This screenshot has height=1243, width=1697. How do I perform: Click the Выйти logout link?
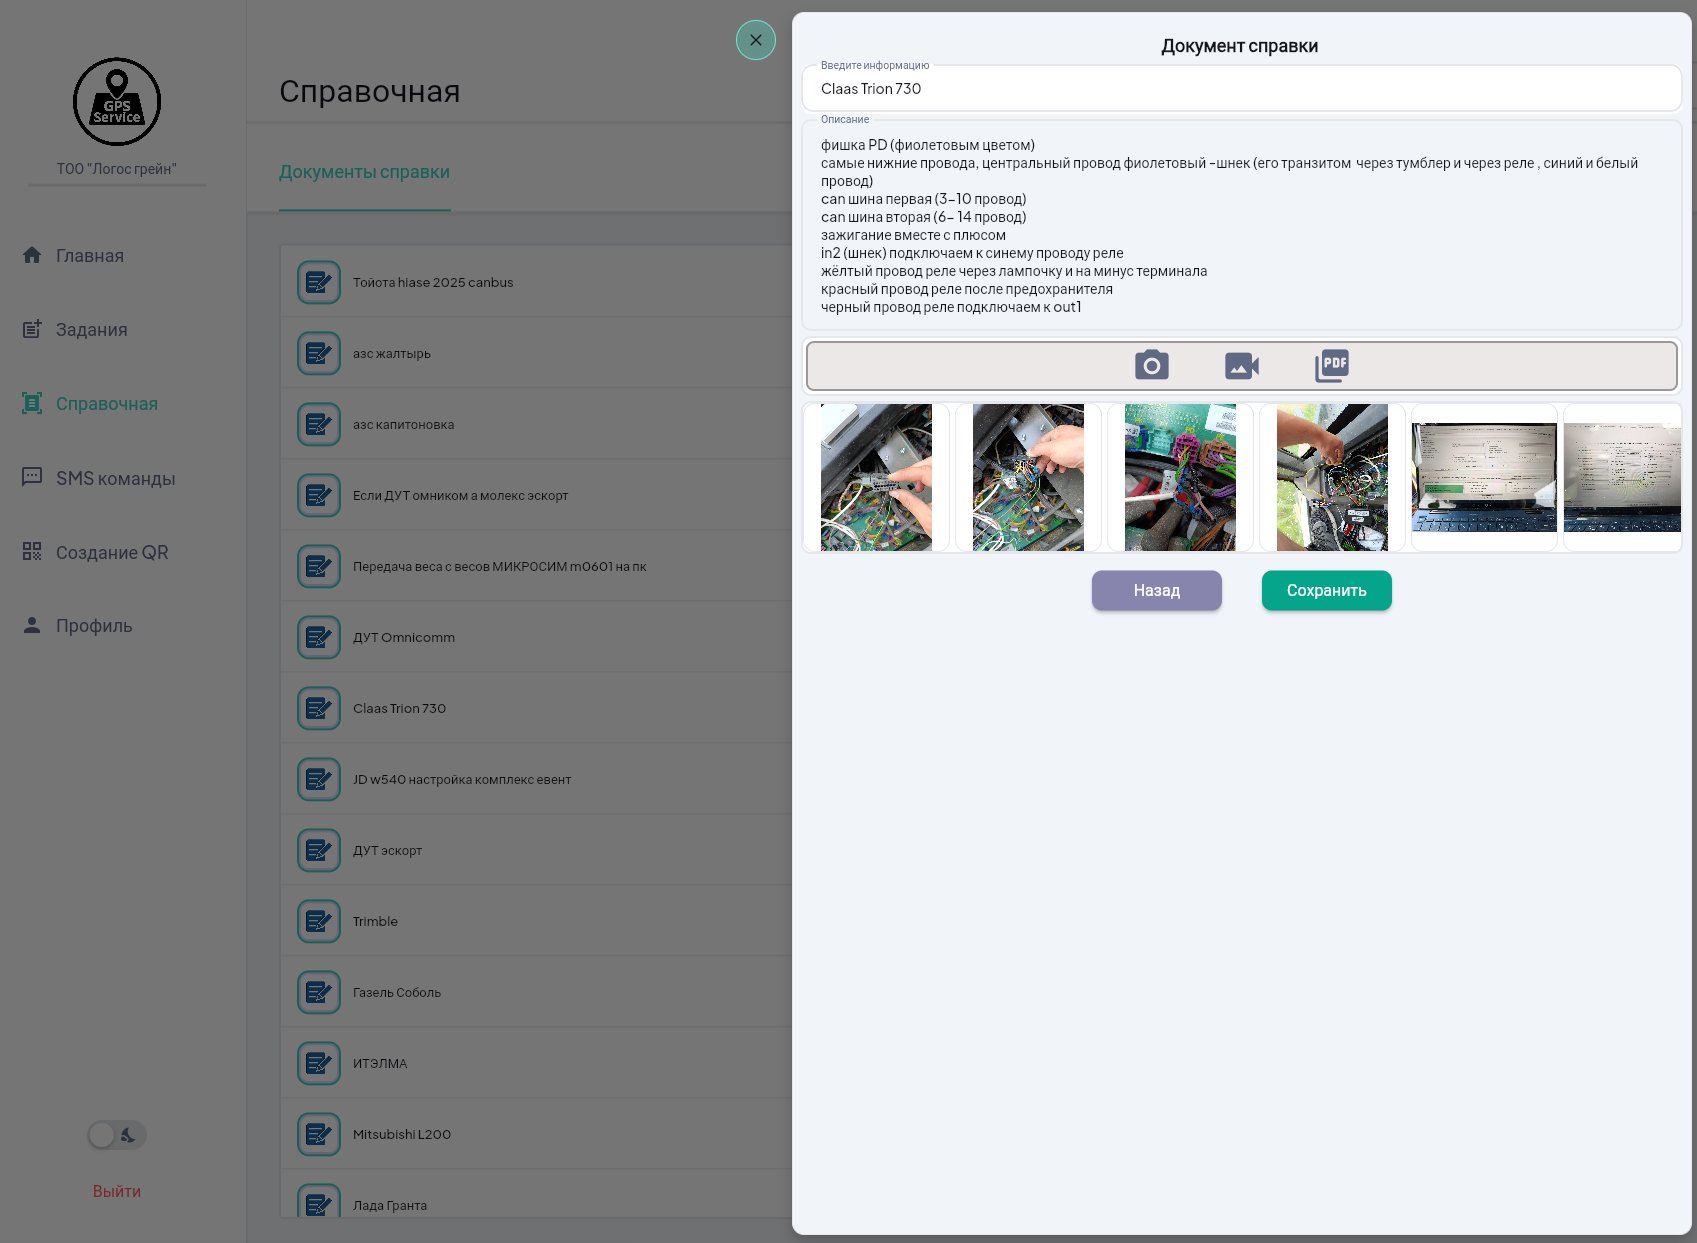[117, 1191]
